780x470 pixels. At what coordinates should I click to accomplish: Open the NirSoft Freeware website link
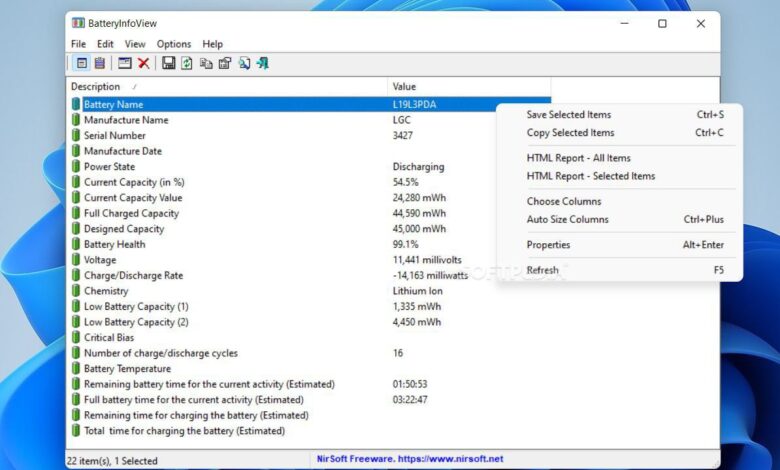point(410,459)
